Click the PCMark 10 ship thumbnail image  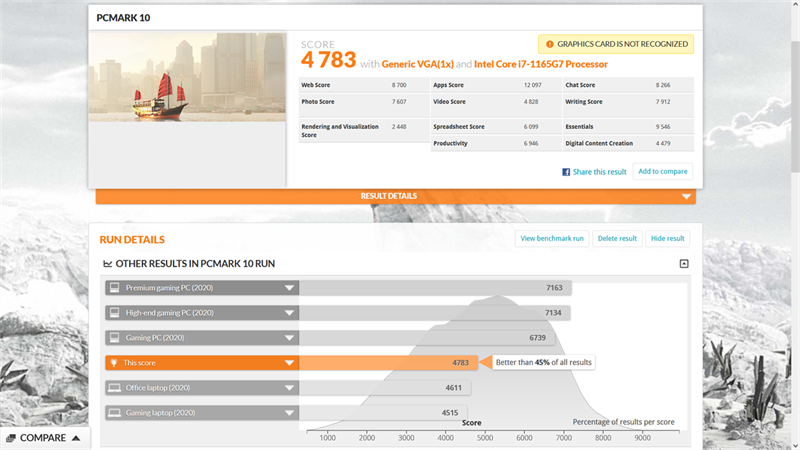[x=187, y=77]
